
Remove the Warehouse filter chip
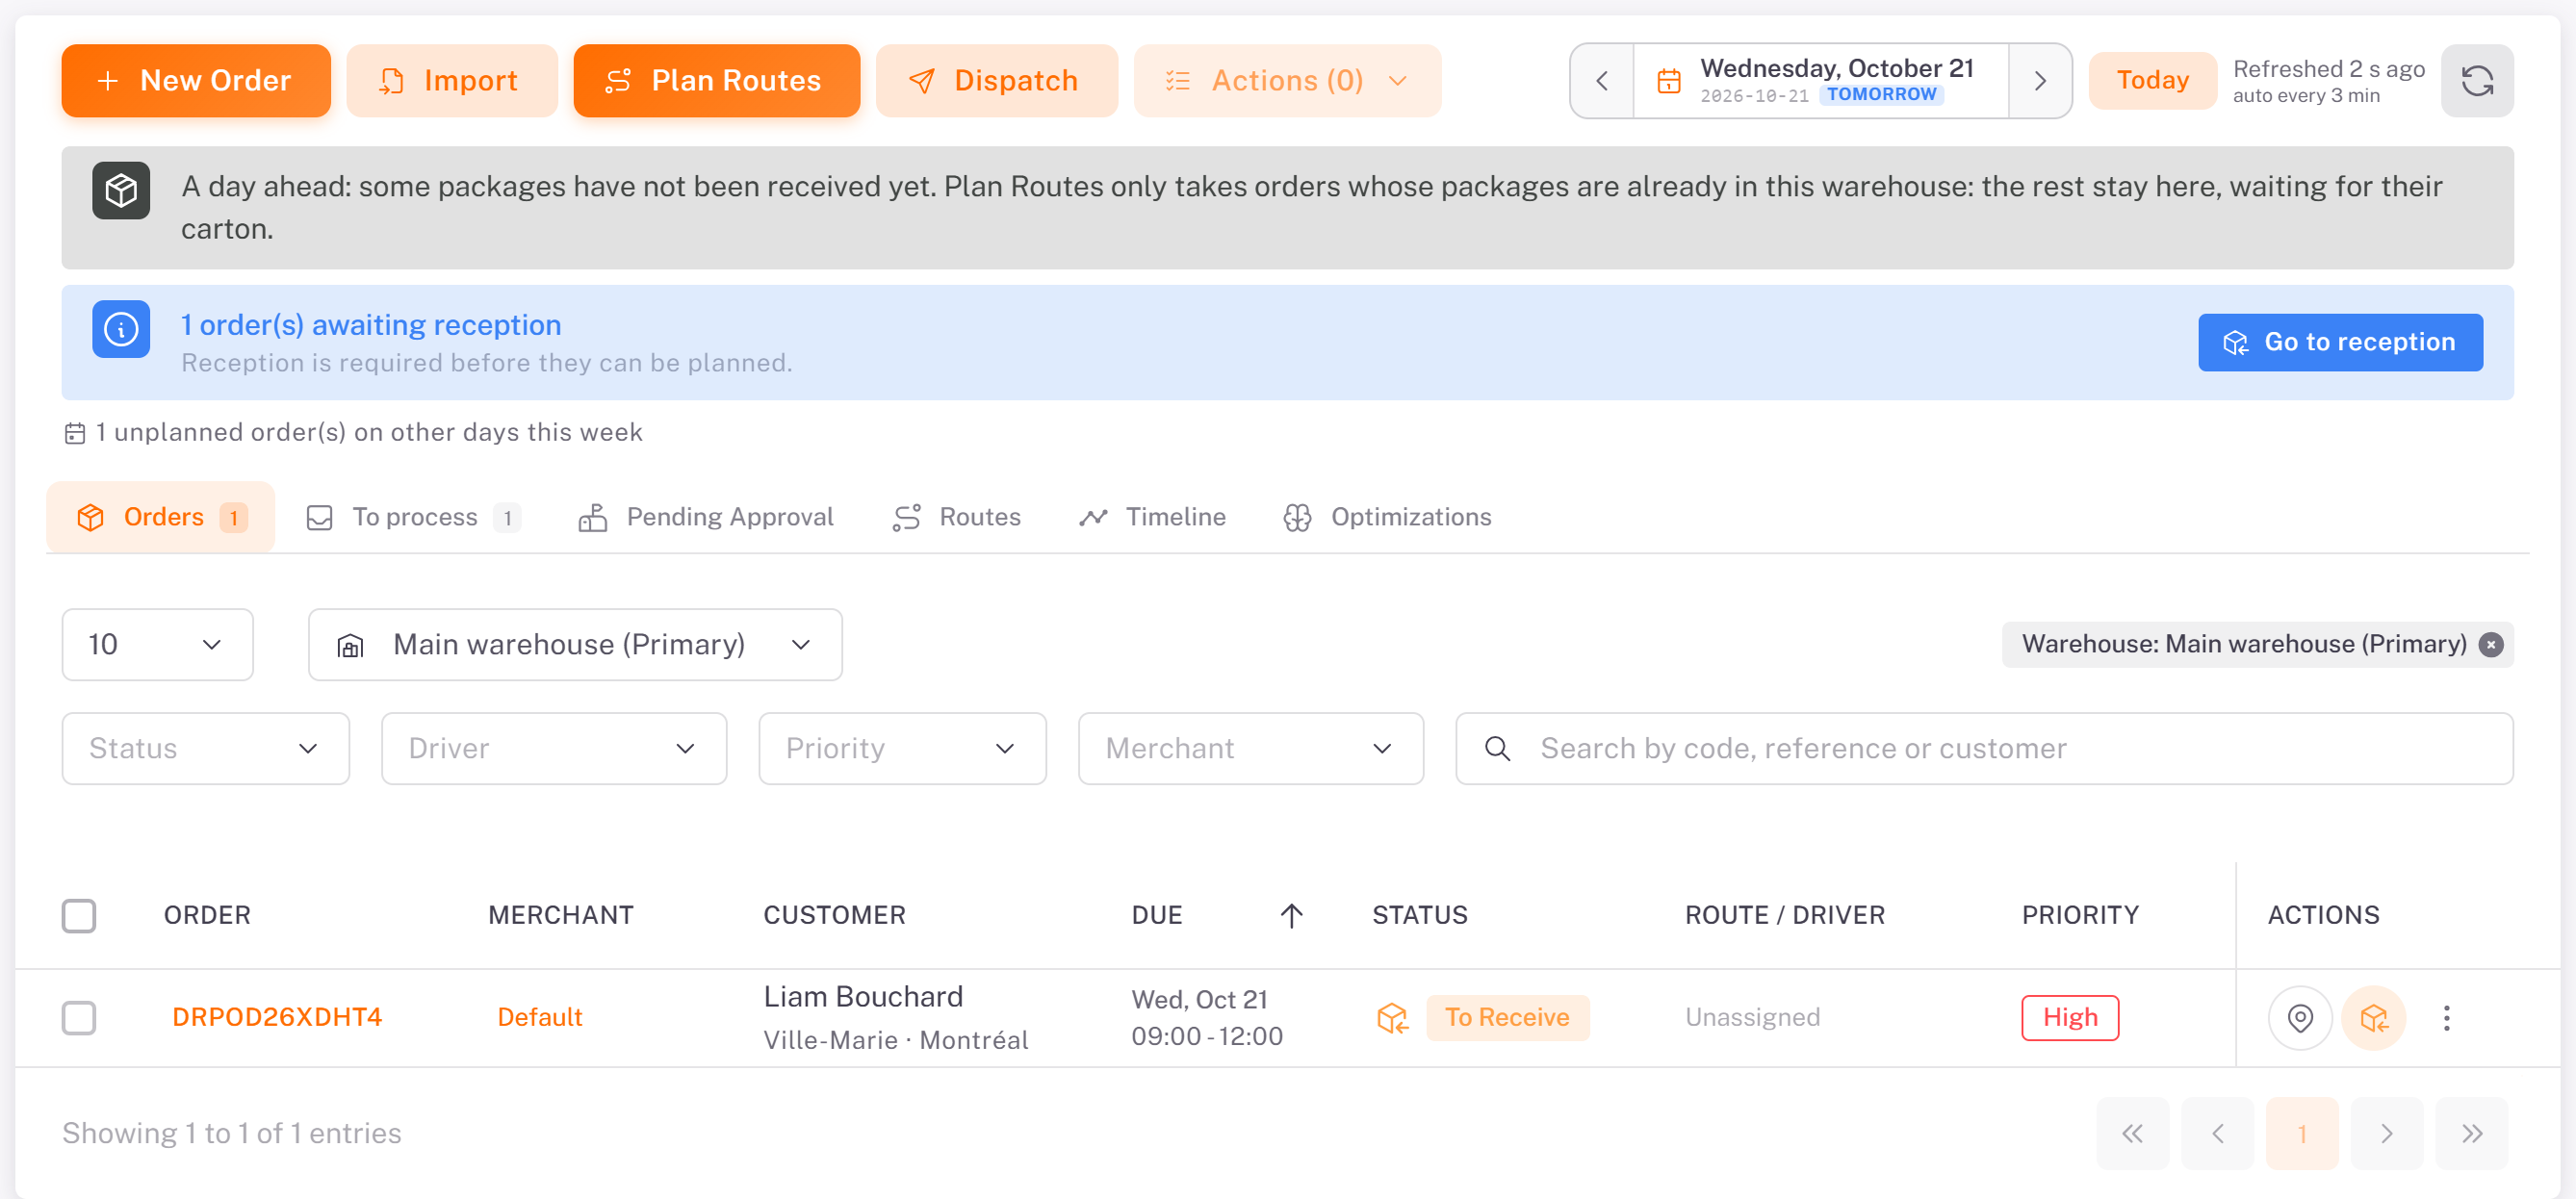(2490, 644)
